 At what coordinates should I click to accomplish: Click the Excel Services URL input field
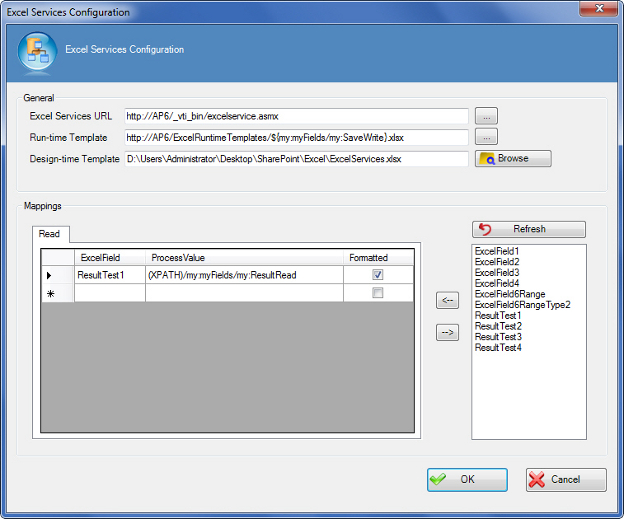(296, 116)
